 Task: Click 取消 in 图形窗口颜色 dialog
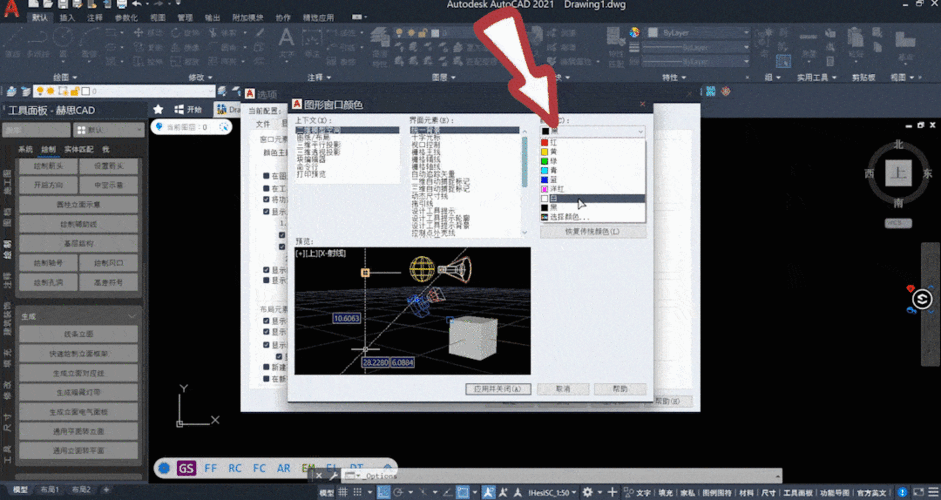click(563, 389)
